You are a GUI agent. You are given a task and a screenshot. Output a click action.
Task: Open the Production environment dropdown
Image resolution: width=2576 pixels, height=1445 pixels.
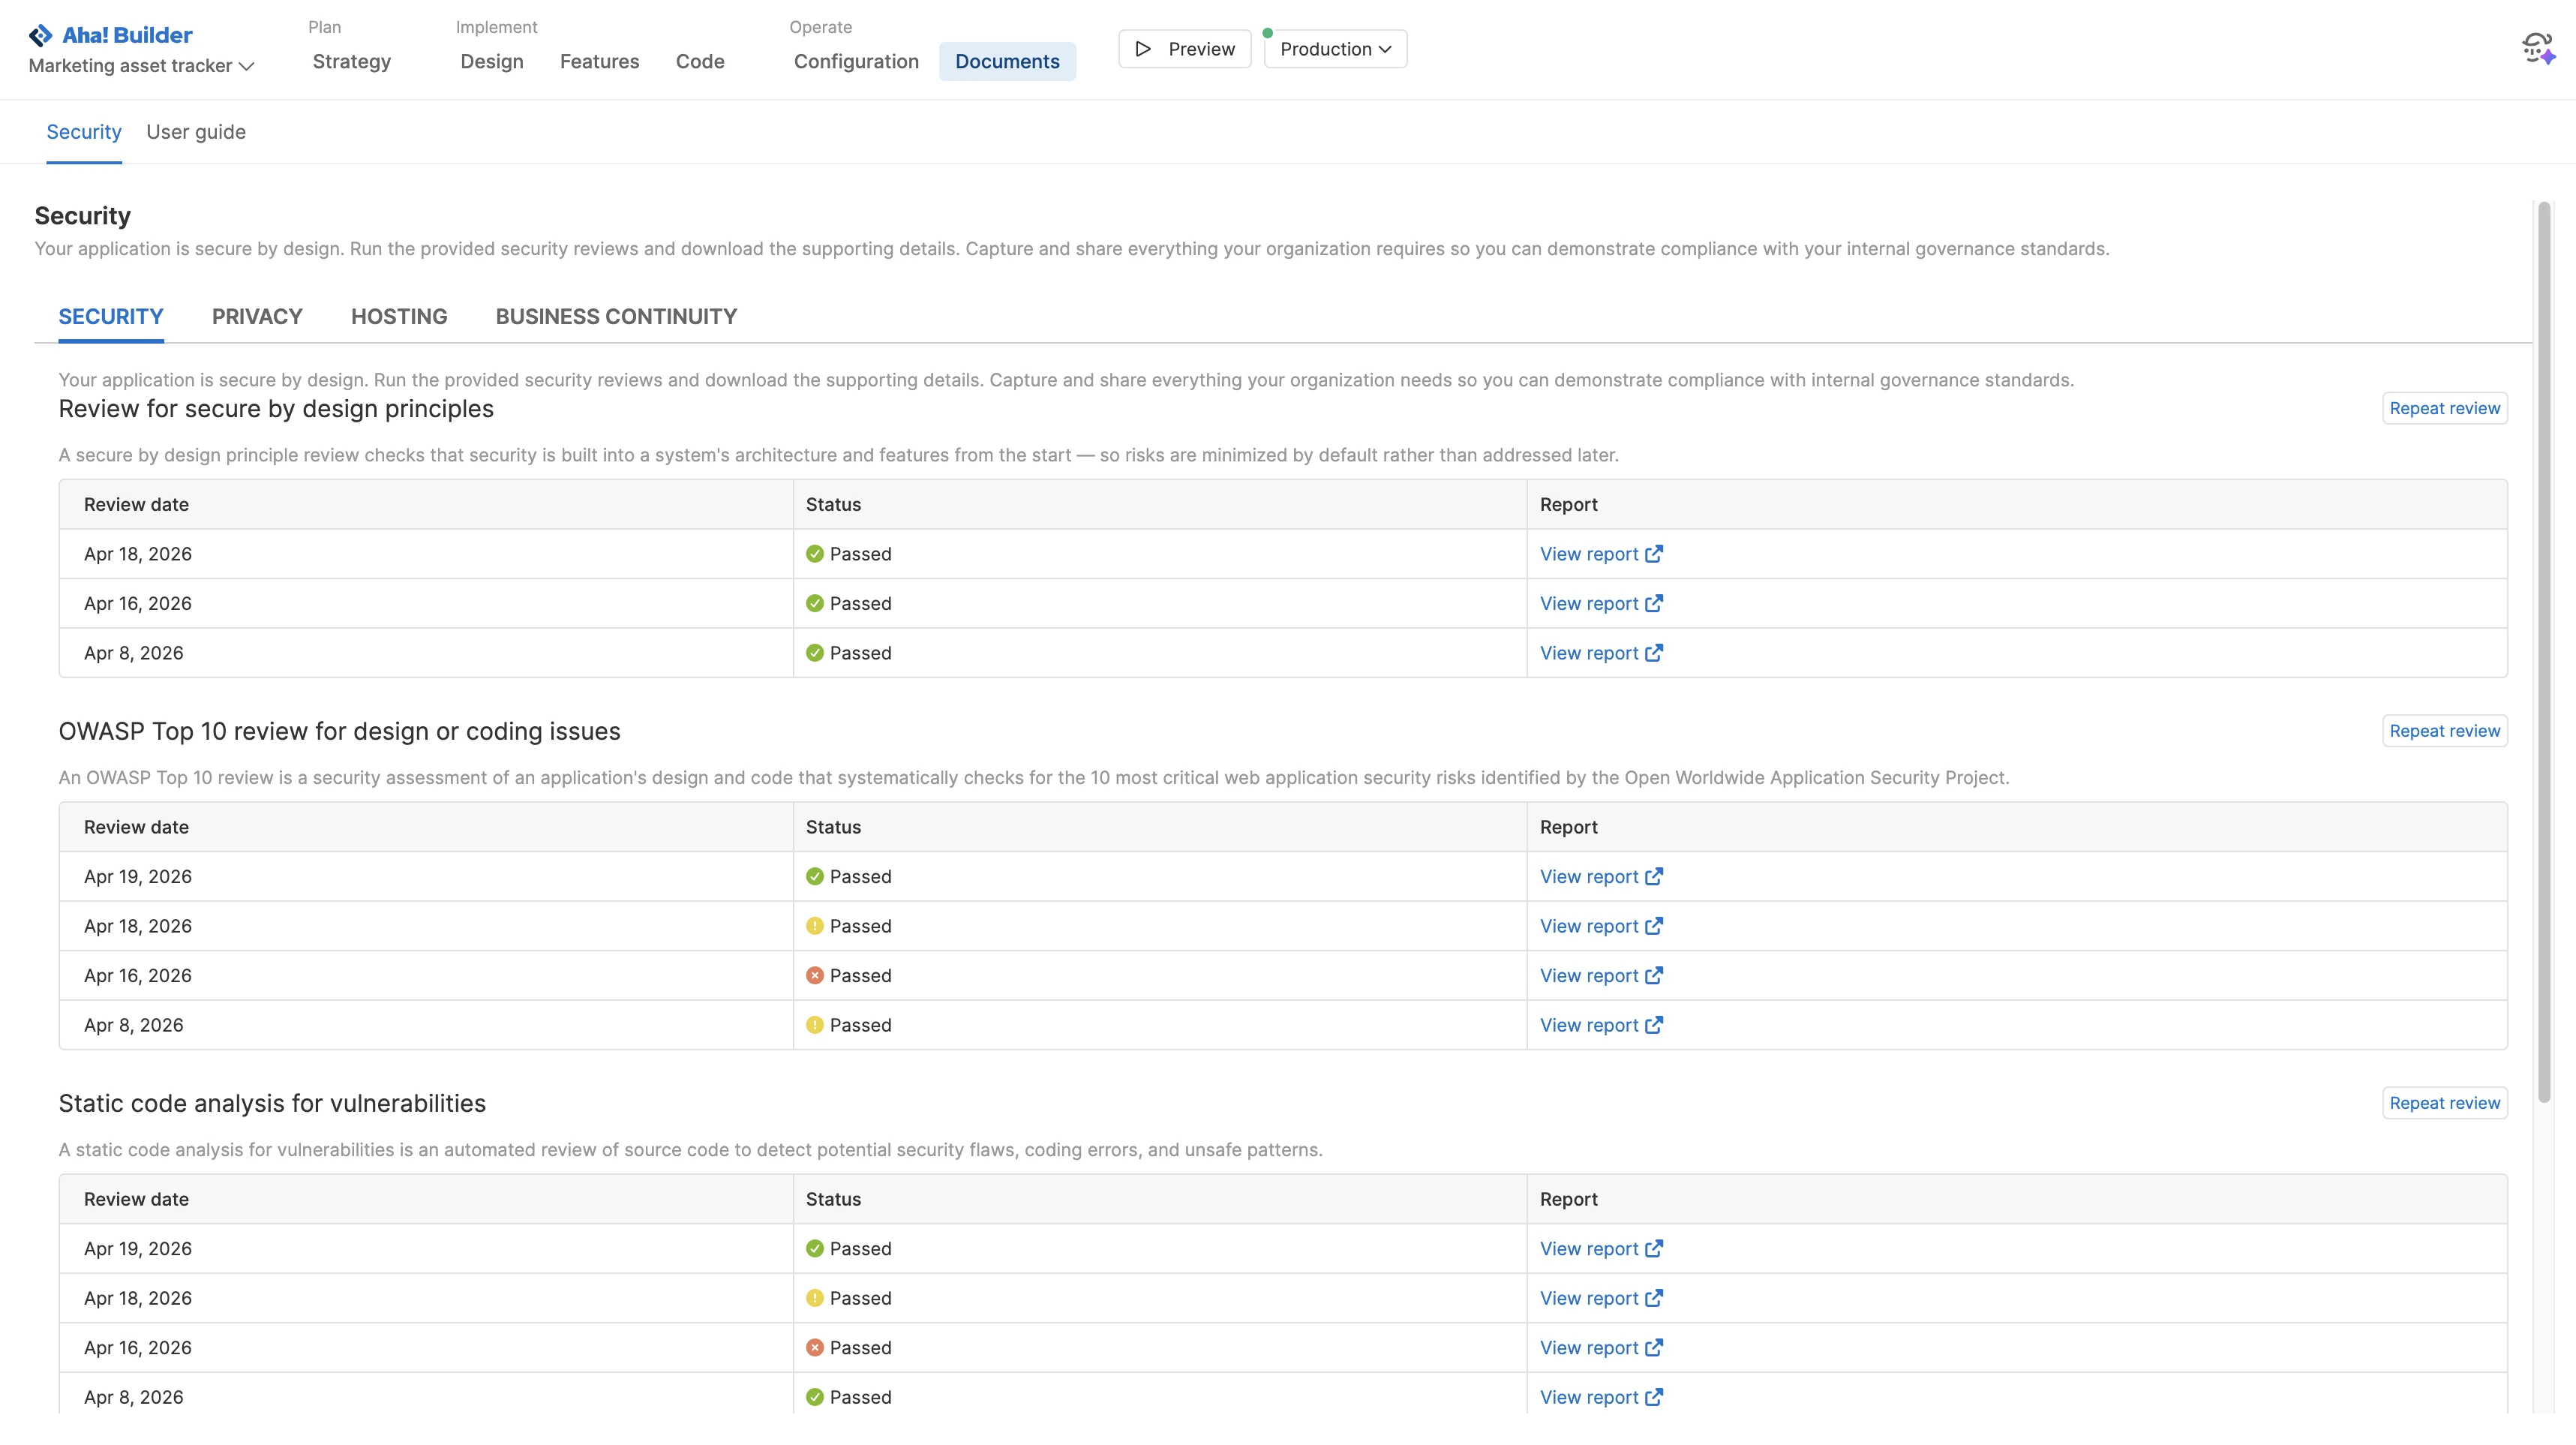pos(1334,48)
